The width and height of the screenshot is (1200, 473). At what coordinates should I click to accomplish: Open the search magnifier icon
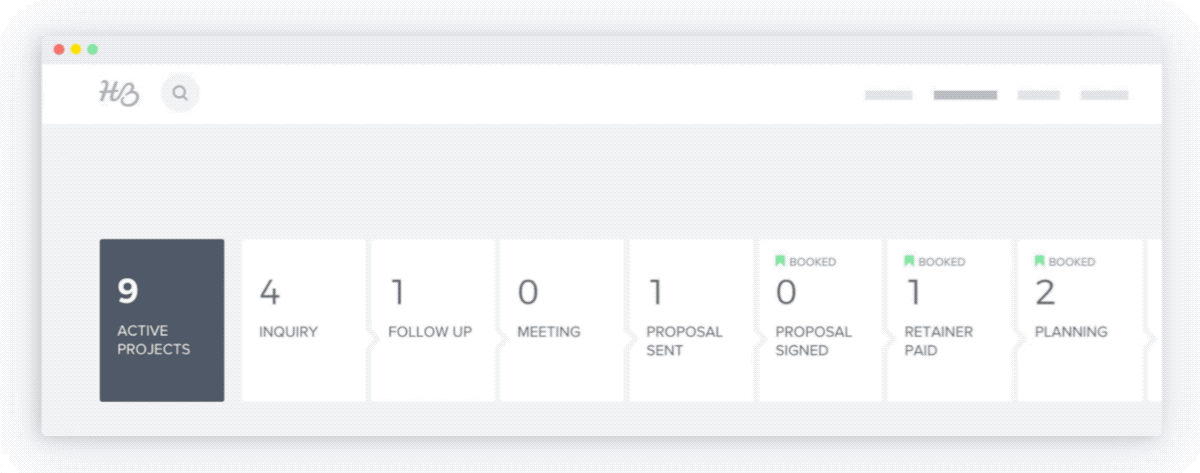pyautogui.click(x=180, y=93)
